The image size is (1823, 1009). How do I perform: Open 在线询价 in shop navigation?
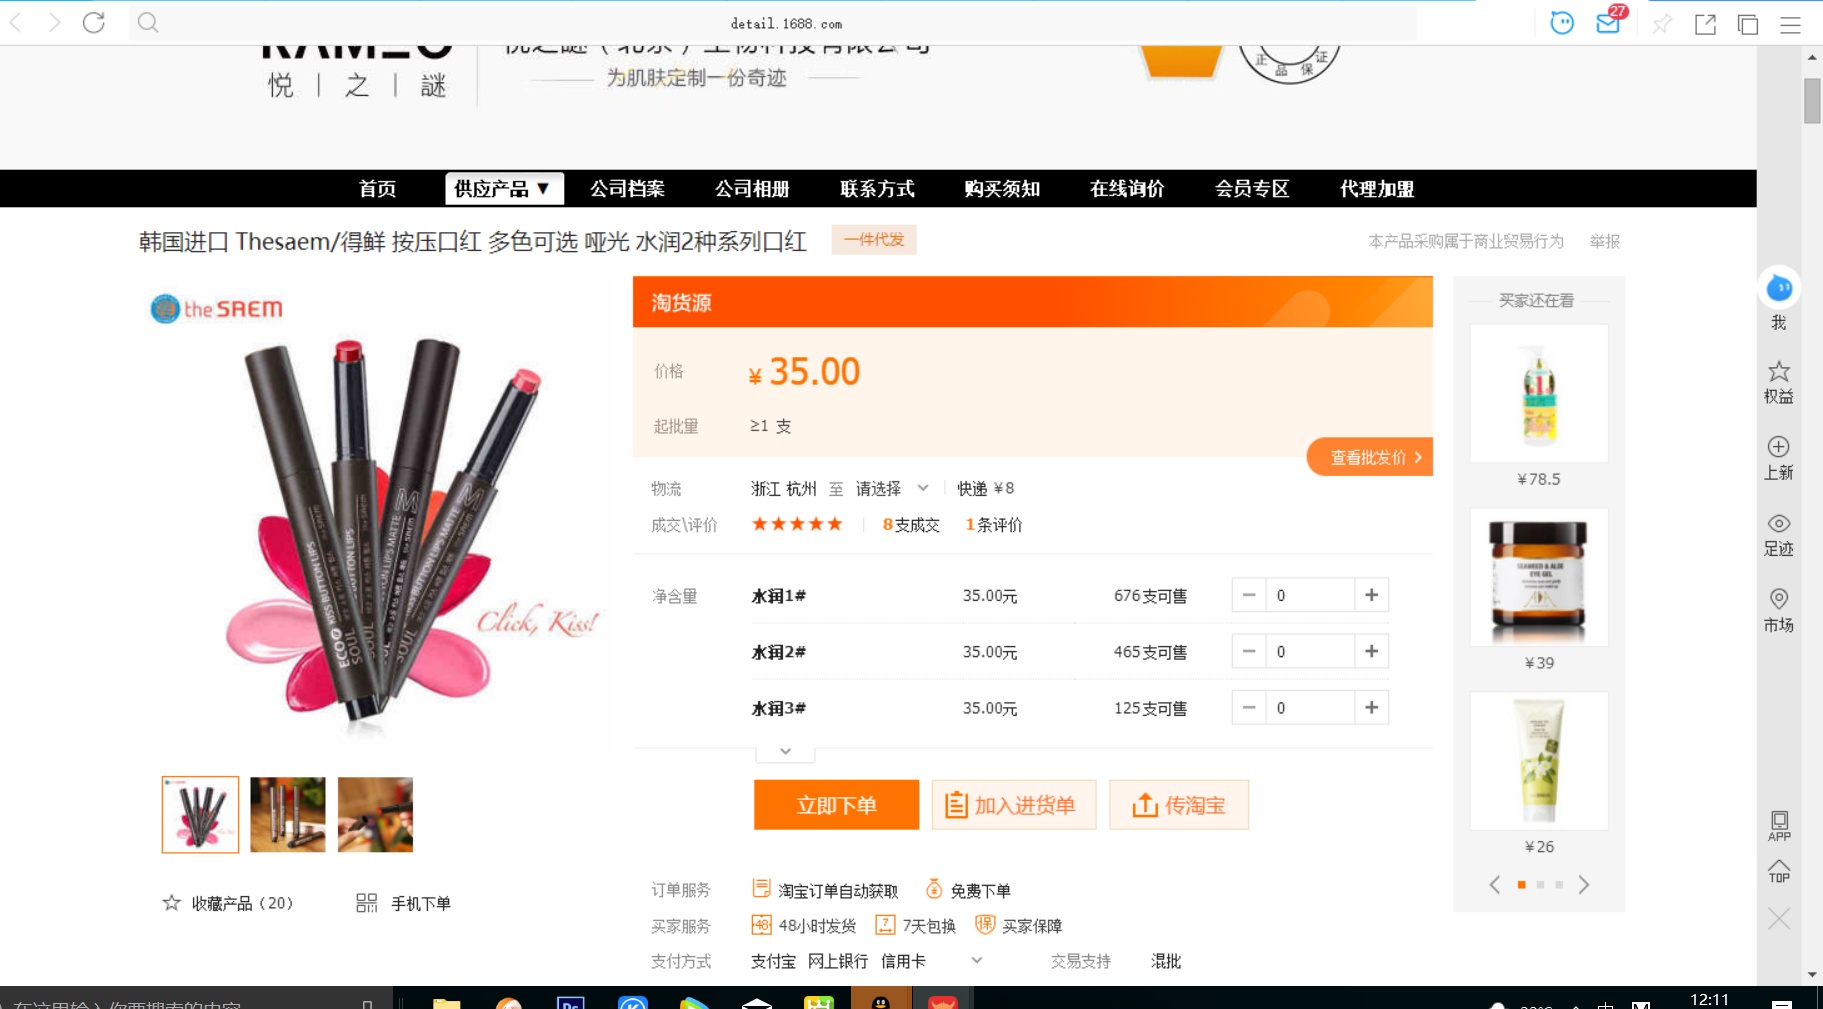(x=1127, y=188)
